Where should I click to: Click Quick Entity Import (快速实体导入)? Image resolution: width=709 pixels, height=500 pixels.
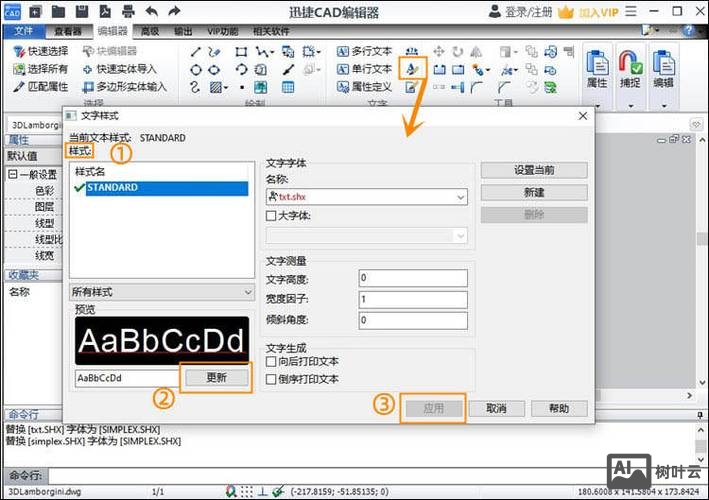(120, 69)
